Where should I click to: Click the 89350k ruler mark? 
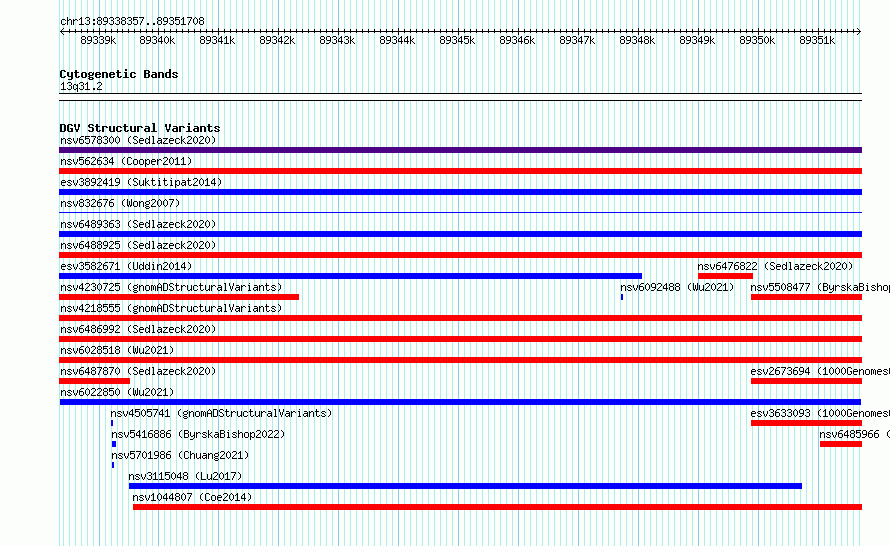(757, 40)
